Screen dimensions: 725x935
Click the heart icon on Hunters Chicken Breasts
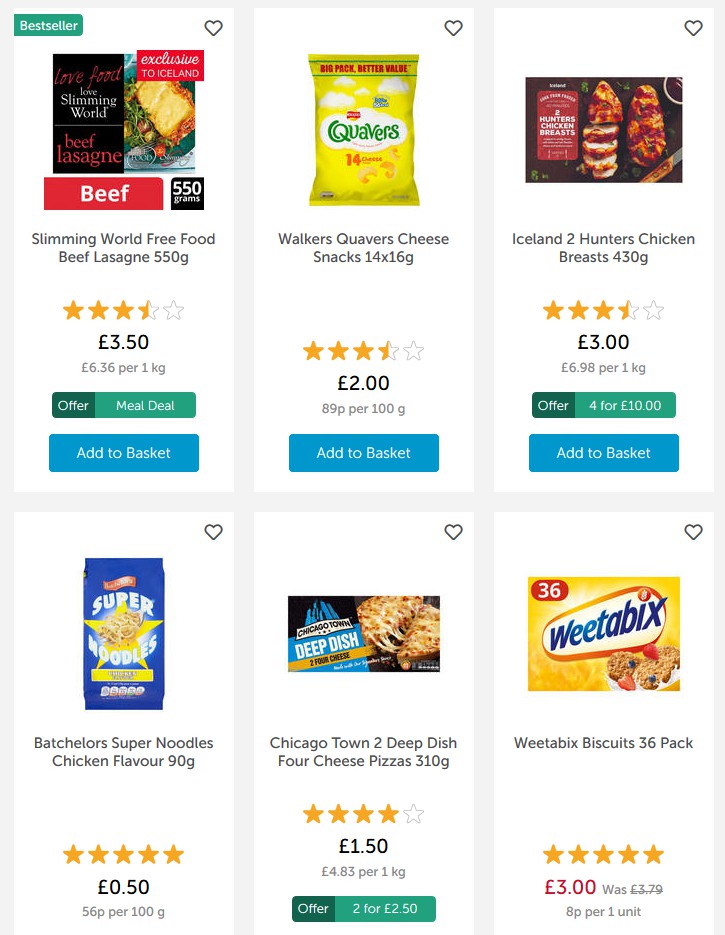click(x=693, y=28)
